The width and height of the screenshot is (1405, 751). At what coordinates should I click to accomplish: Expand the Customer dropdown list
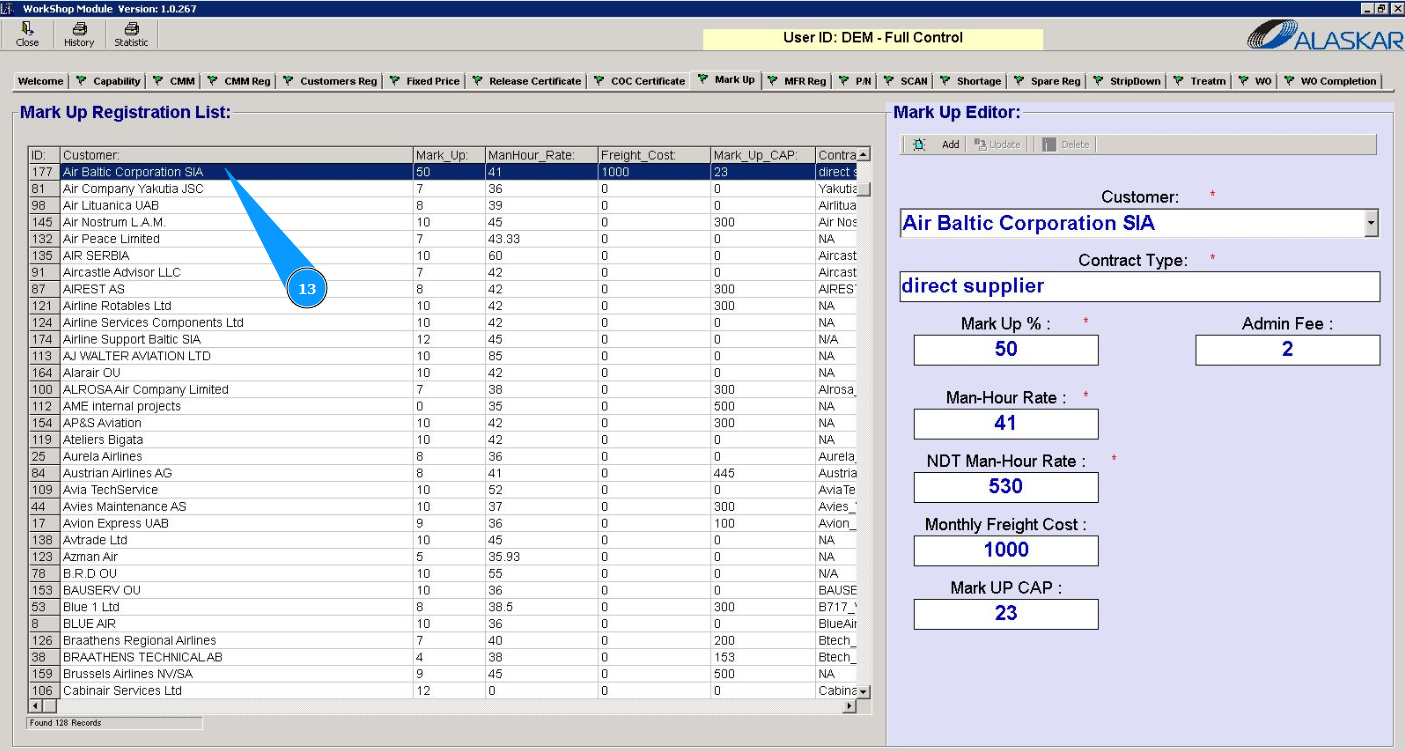pos(1371,223)
